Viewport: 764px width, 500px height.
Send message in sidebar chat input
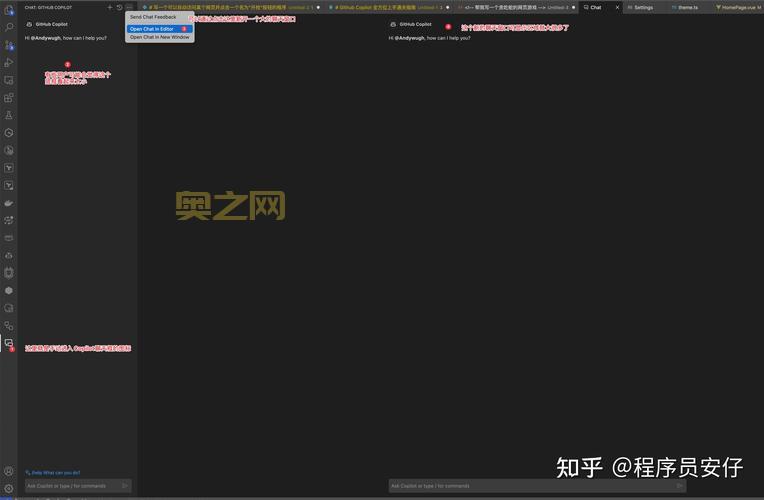pyautogui.click(x=125, y=485)
